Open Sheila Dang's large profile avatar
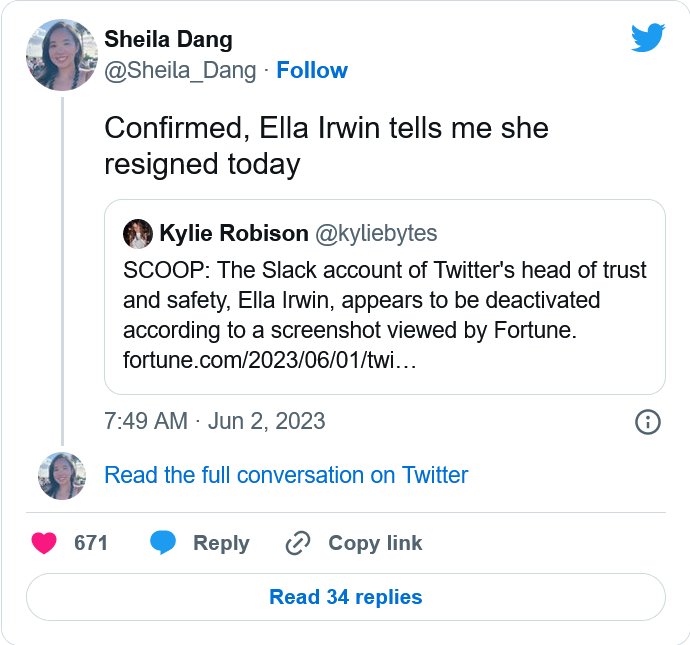Viewport: 690px width, 645px height. [x=61, y=55]
